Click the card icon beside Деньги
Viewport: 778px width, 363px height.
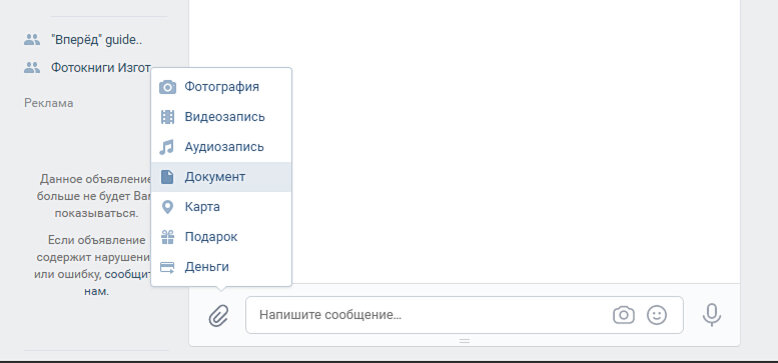pos(167,267)
